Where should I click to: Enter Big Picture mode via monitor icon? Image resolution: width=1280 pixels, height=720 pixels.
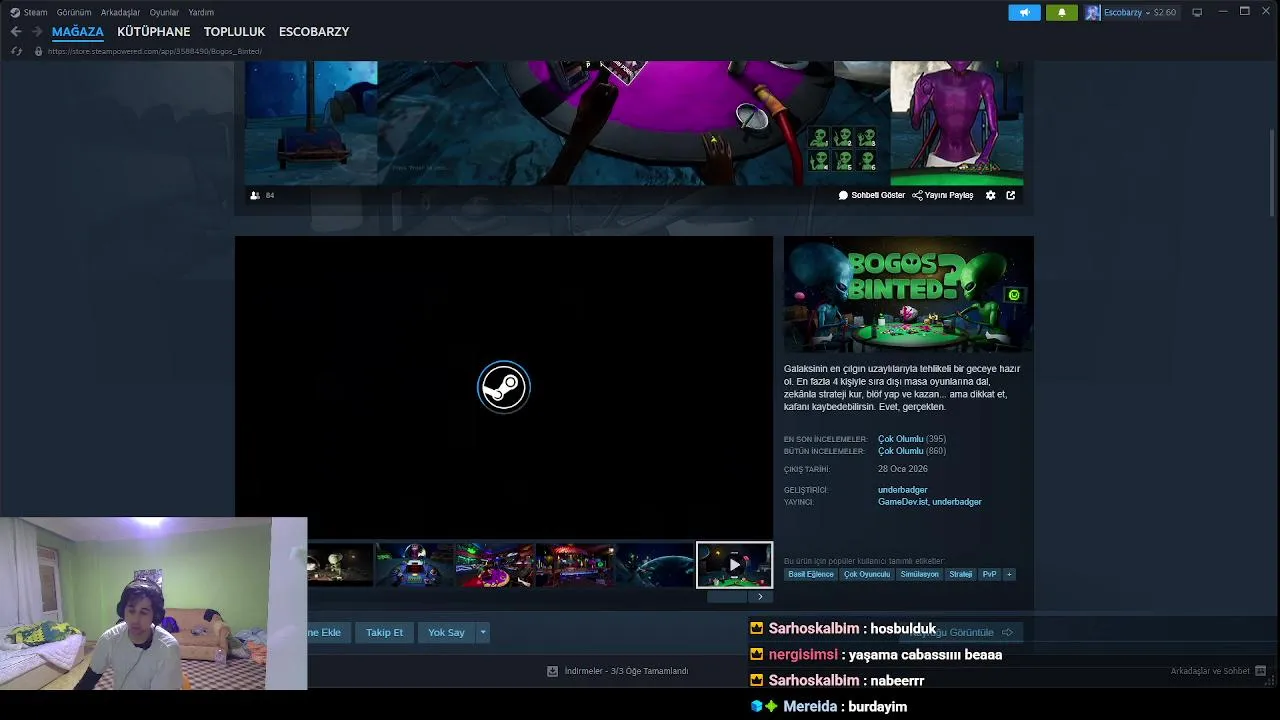point(1197,12)
